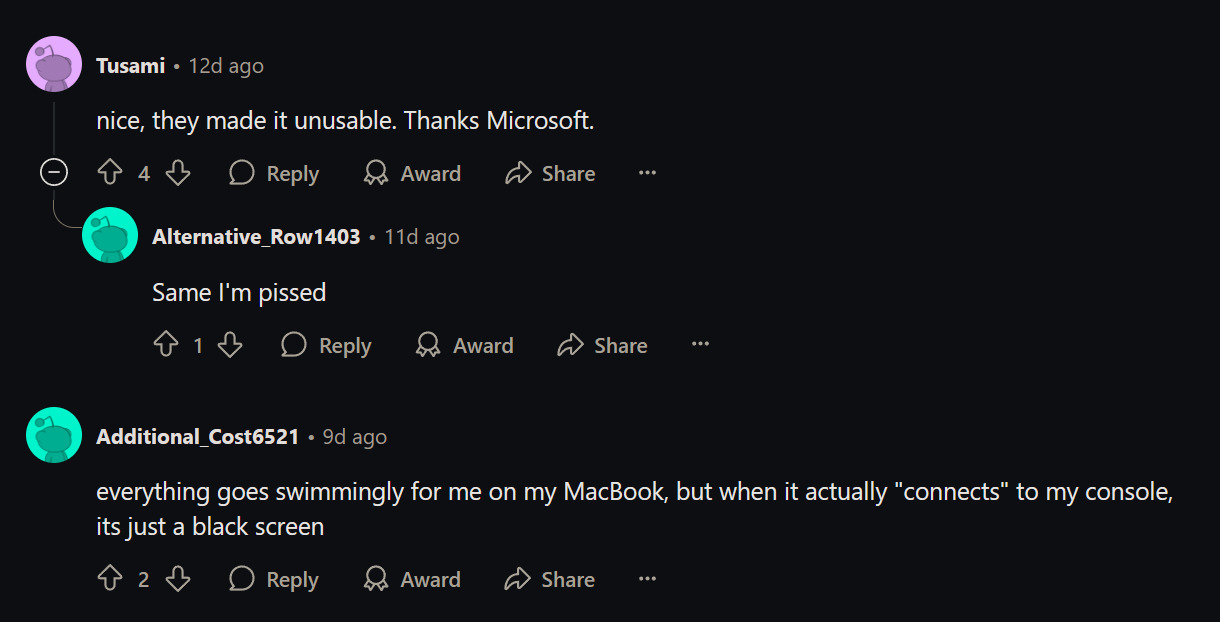The width and height of the screenshot is (1220, 622).
Task: Upvote Alternative_Row1403's reply
Action: click(166, 345)
